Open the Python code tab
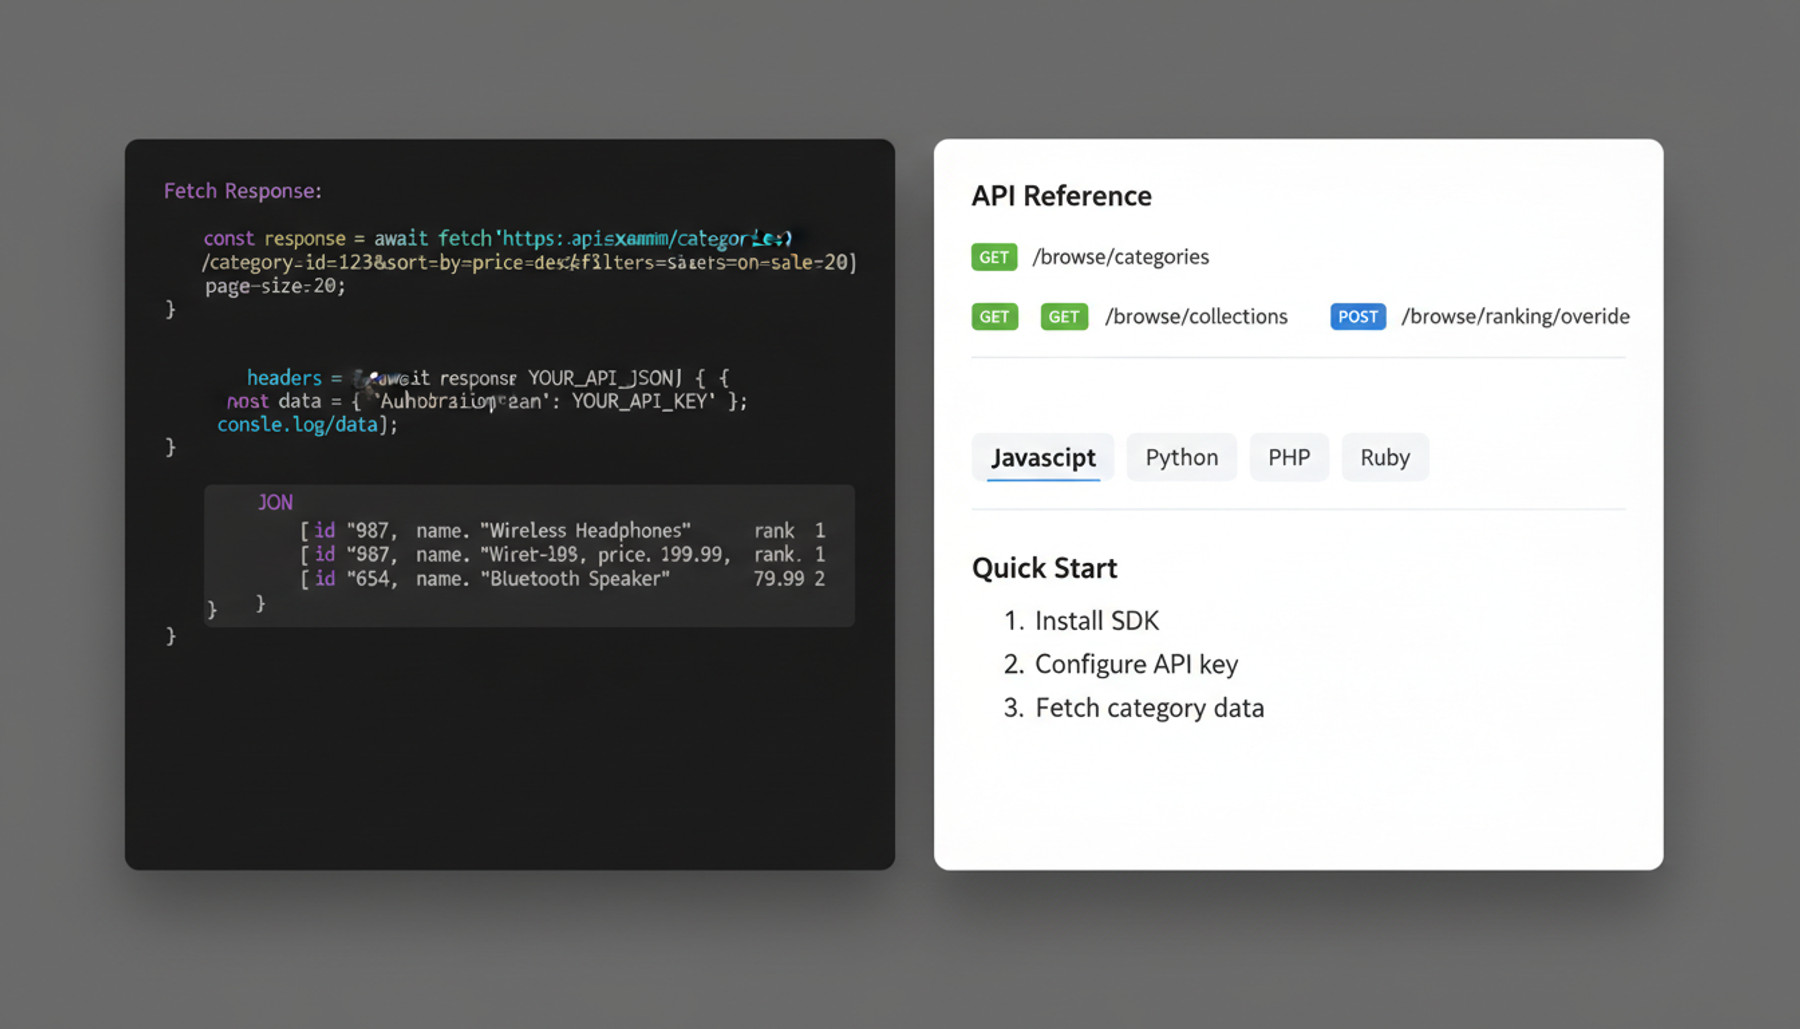The height and width of the screenshot is (1029, 1800). (1181, 457)
